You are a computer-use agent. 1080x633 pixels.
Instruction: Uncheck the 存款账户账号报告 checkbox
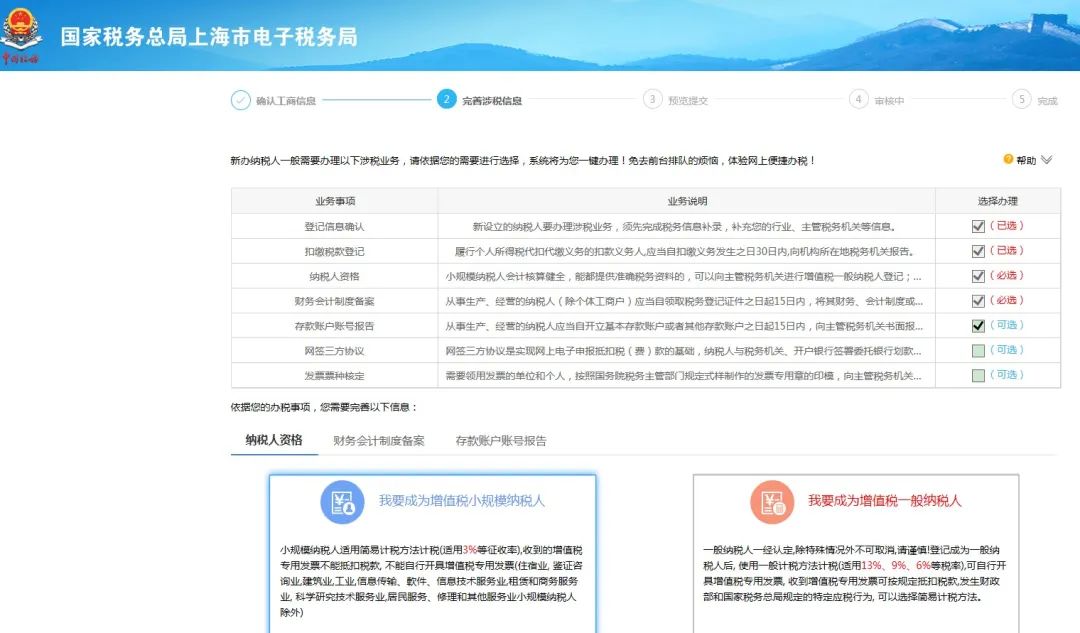[x=978, y=325]
